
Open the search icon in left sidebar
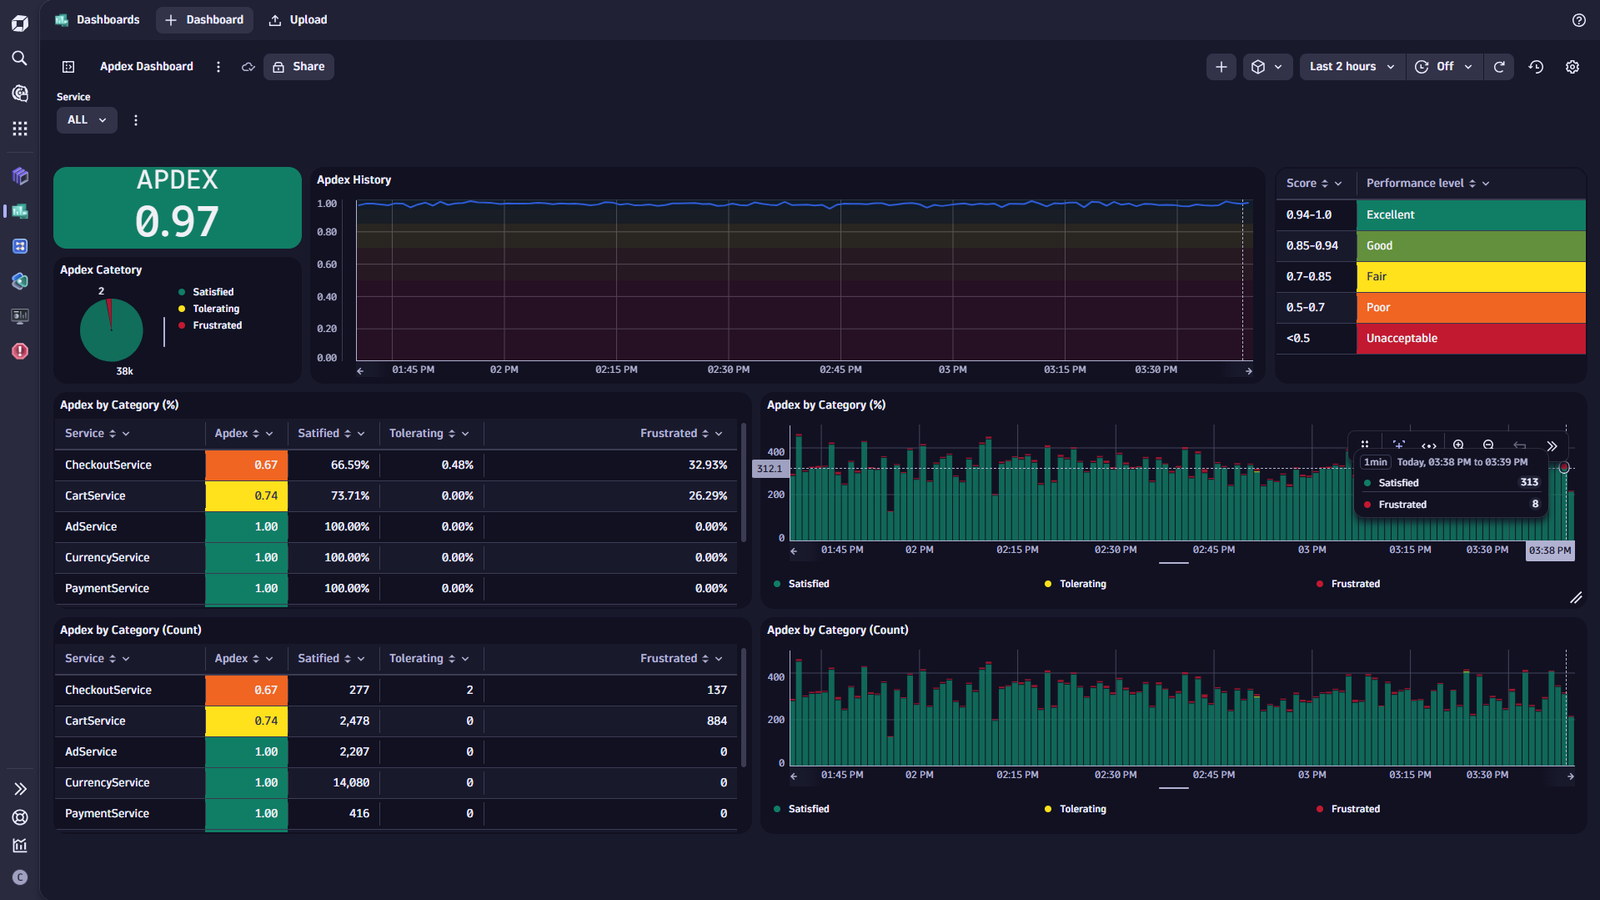(x=19, y=58)
